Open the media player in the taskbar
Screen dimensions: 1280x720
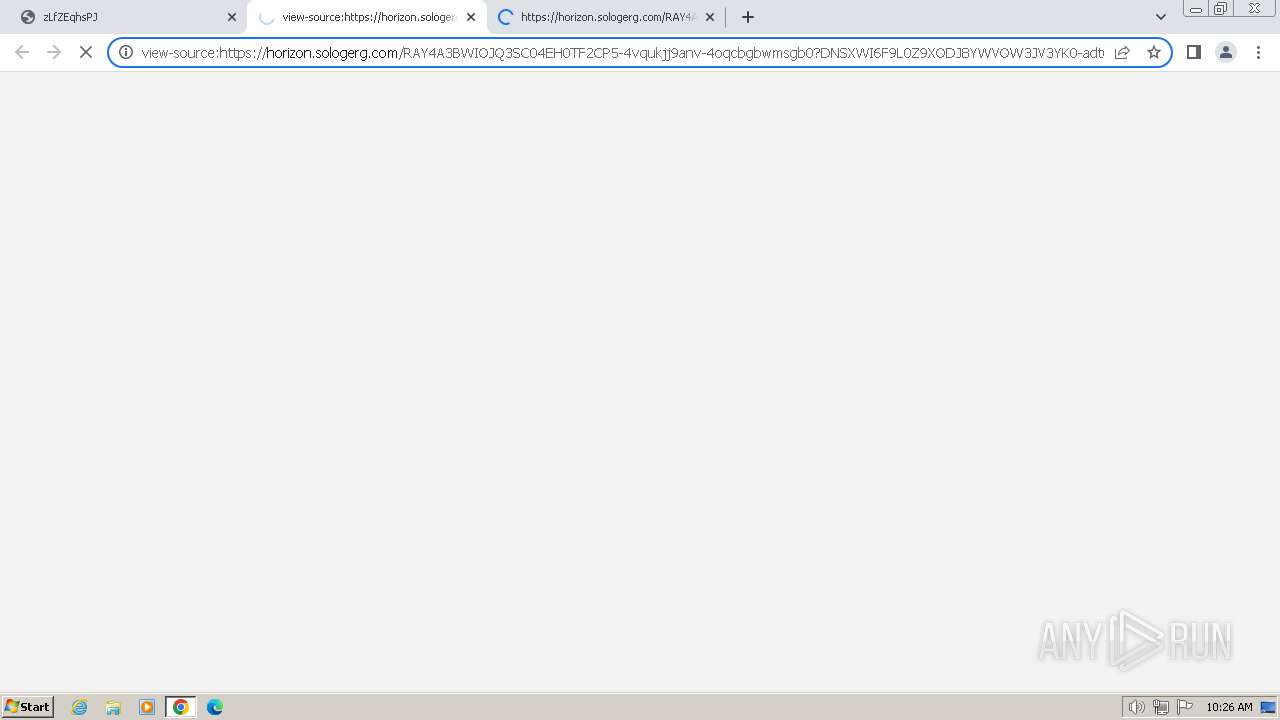pyautogui.click(x=147, y=707)
